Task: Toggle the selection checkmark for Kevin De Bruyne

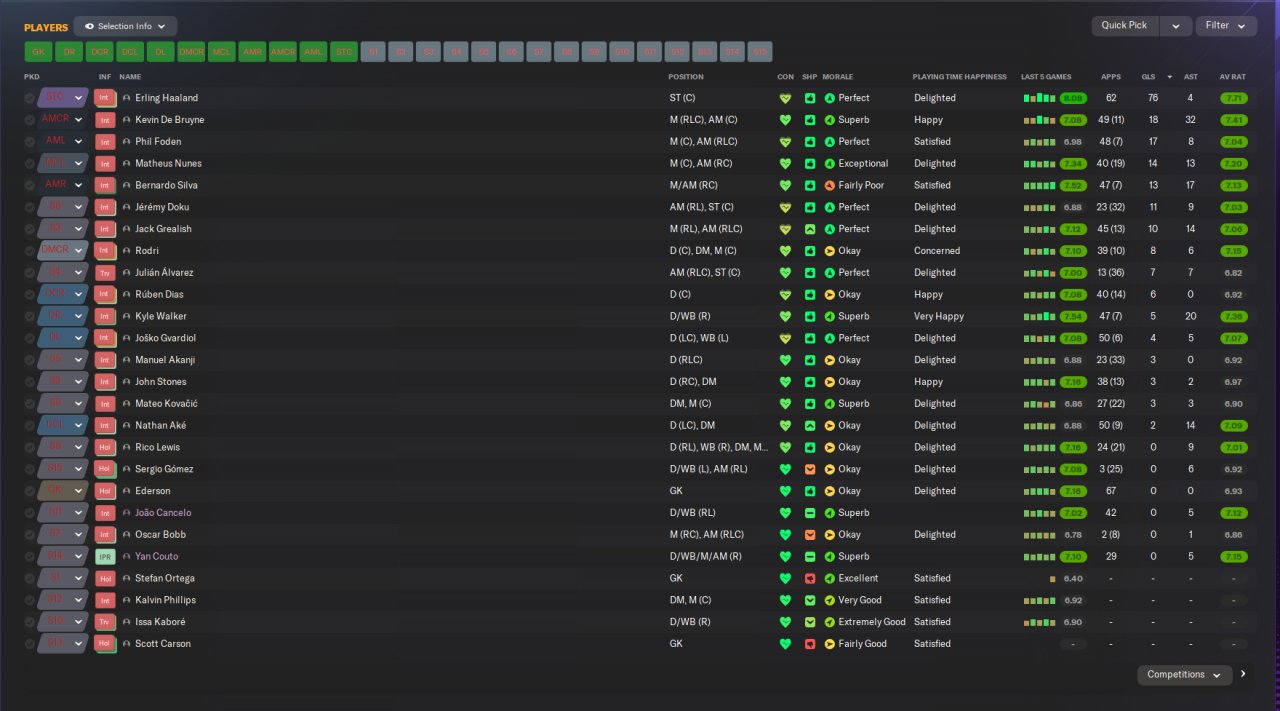Action: [30, 120]
